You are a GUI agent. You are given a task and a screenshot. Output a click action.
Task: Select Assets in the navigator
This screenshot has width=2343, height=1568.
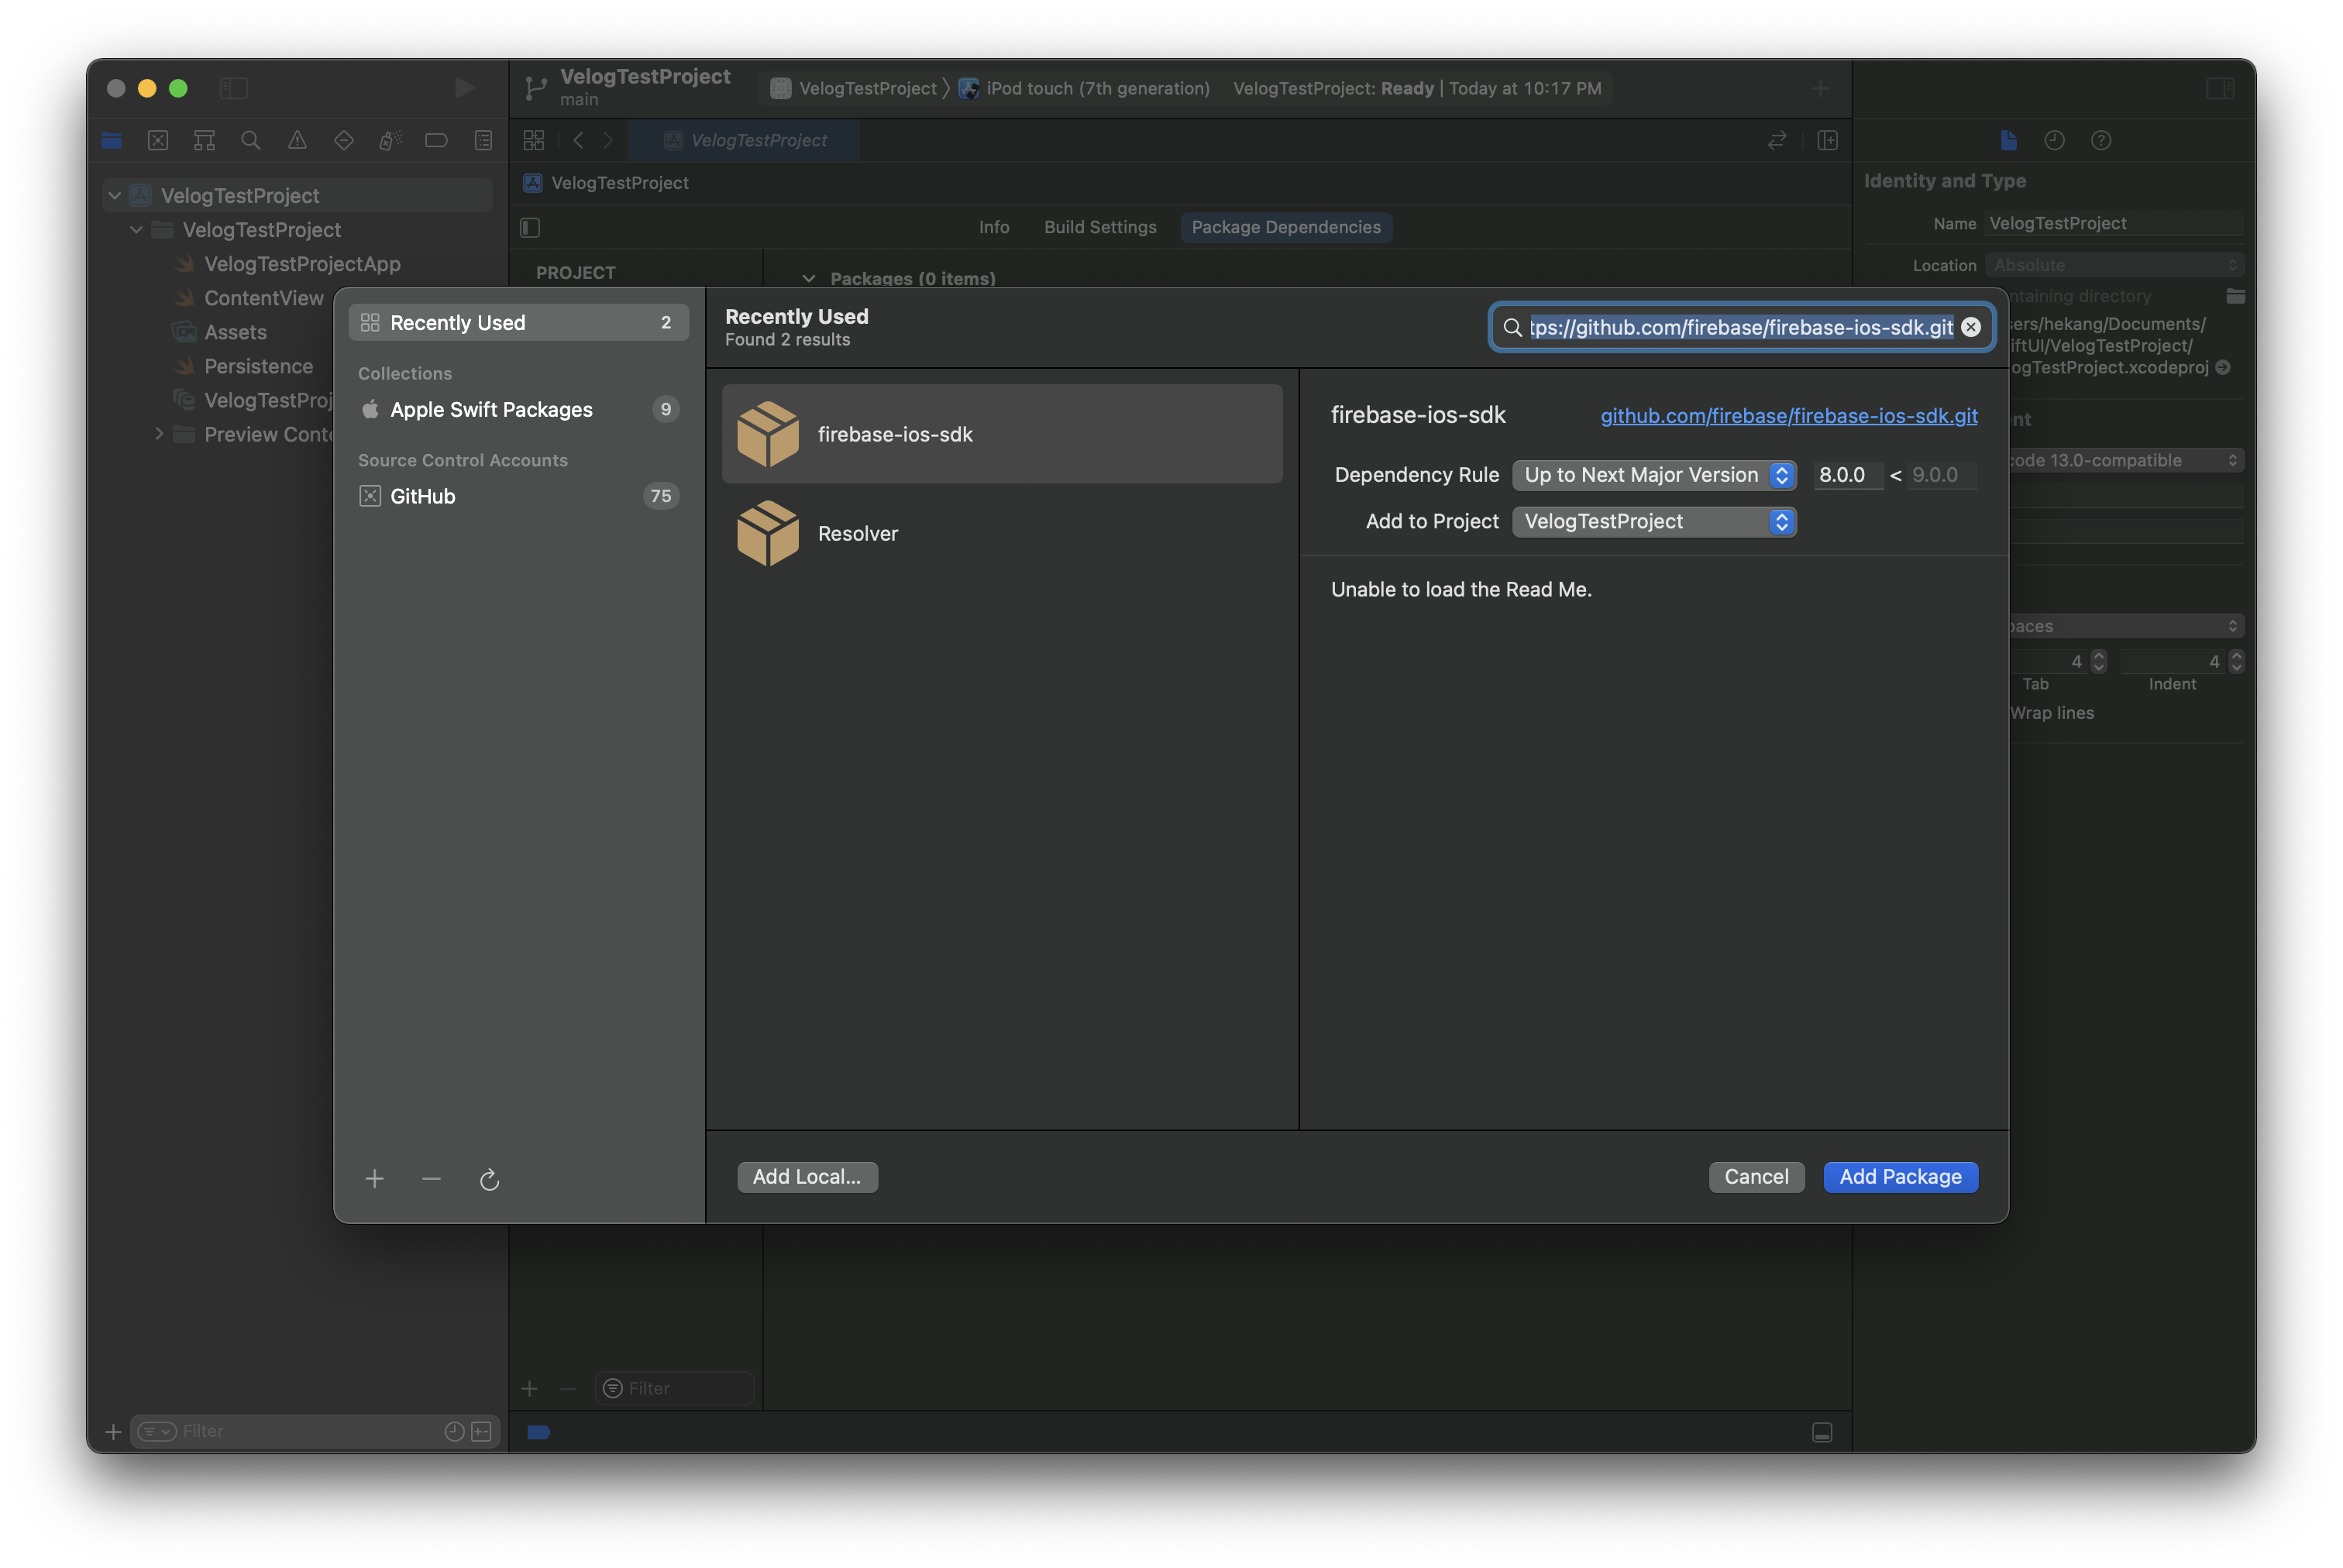pyautogui.click(x=234, y=332)
